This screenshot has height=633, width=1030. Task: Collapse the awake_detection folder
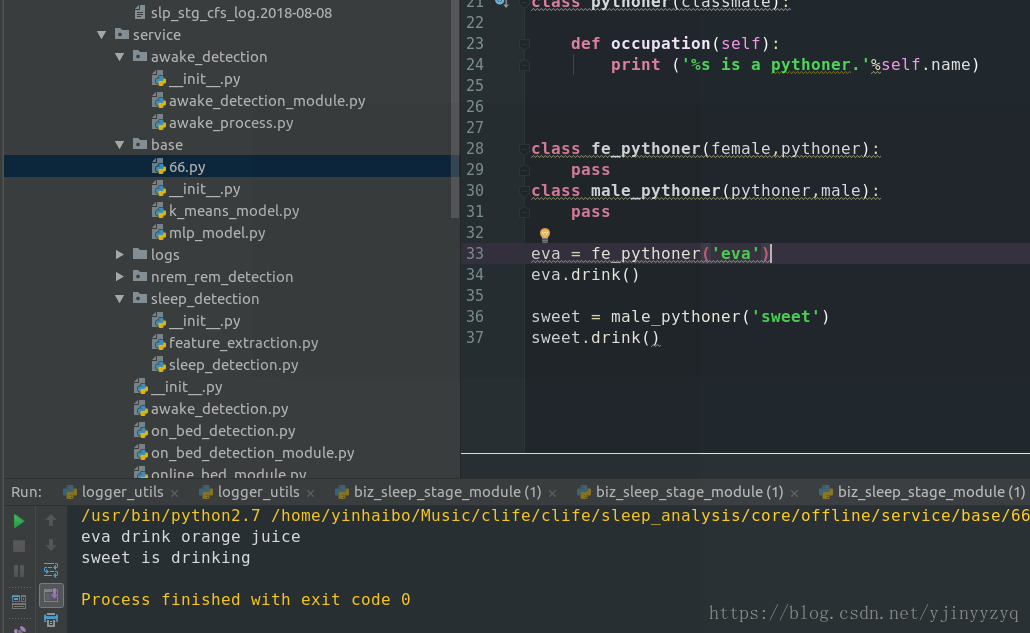pos(120,57)
